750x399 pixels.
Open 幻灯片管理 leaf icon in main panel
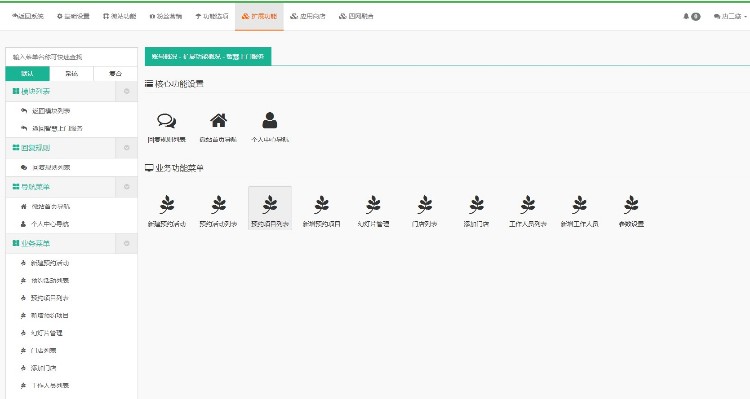click(x=373, y=205)
